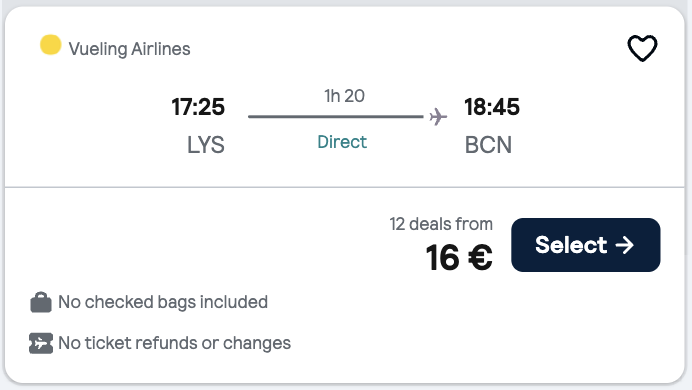Image resolution: width=692 pixels, height=390 pixels.
Task: Click the 16 € price
Action: (x=459, y=258)
